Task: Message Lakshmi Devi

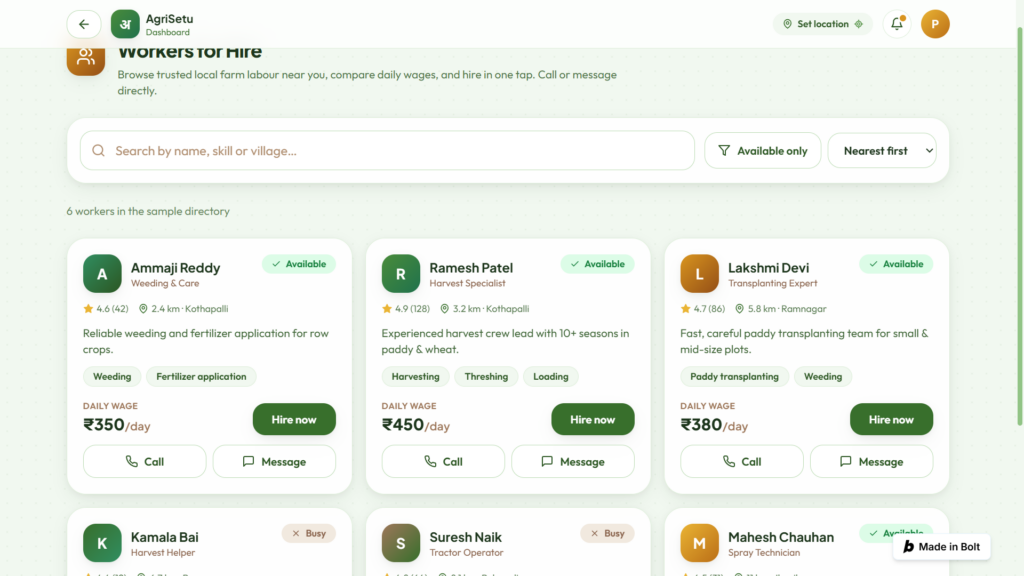Action: pyautogui.click(x=871, y=462)
